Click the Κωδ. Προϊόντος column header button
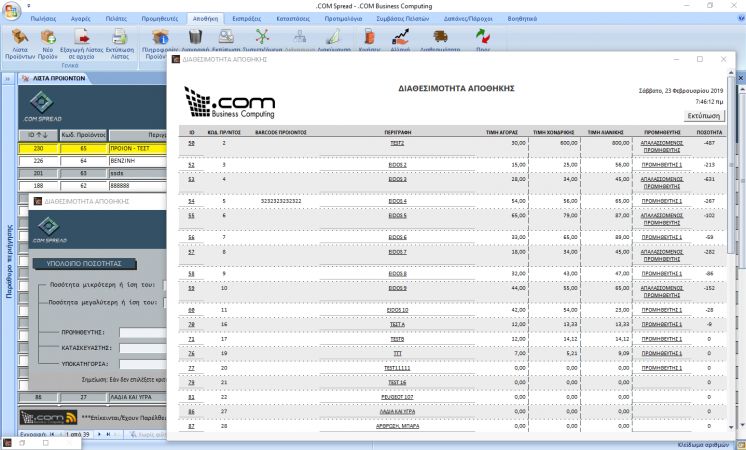 (83, 136)
